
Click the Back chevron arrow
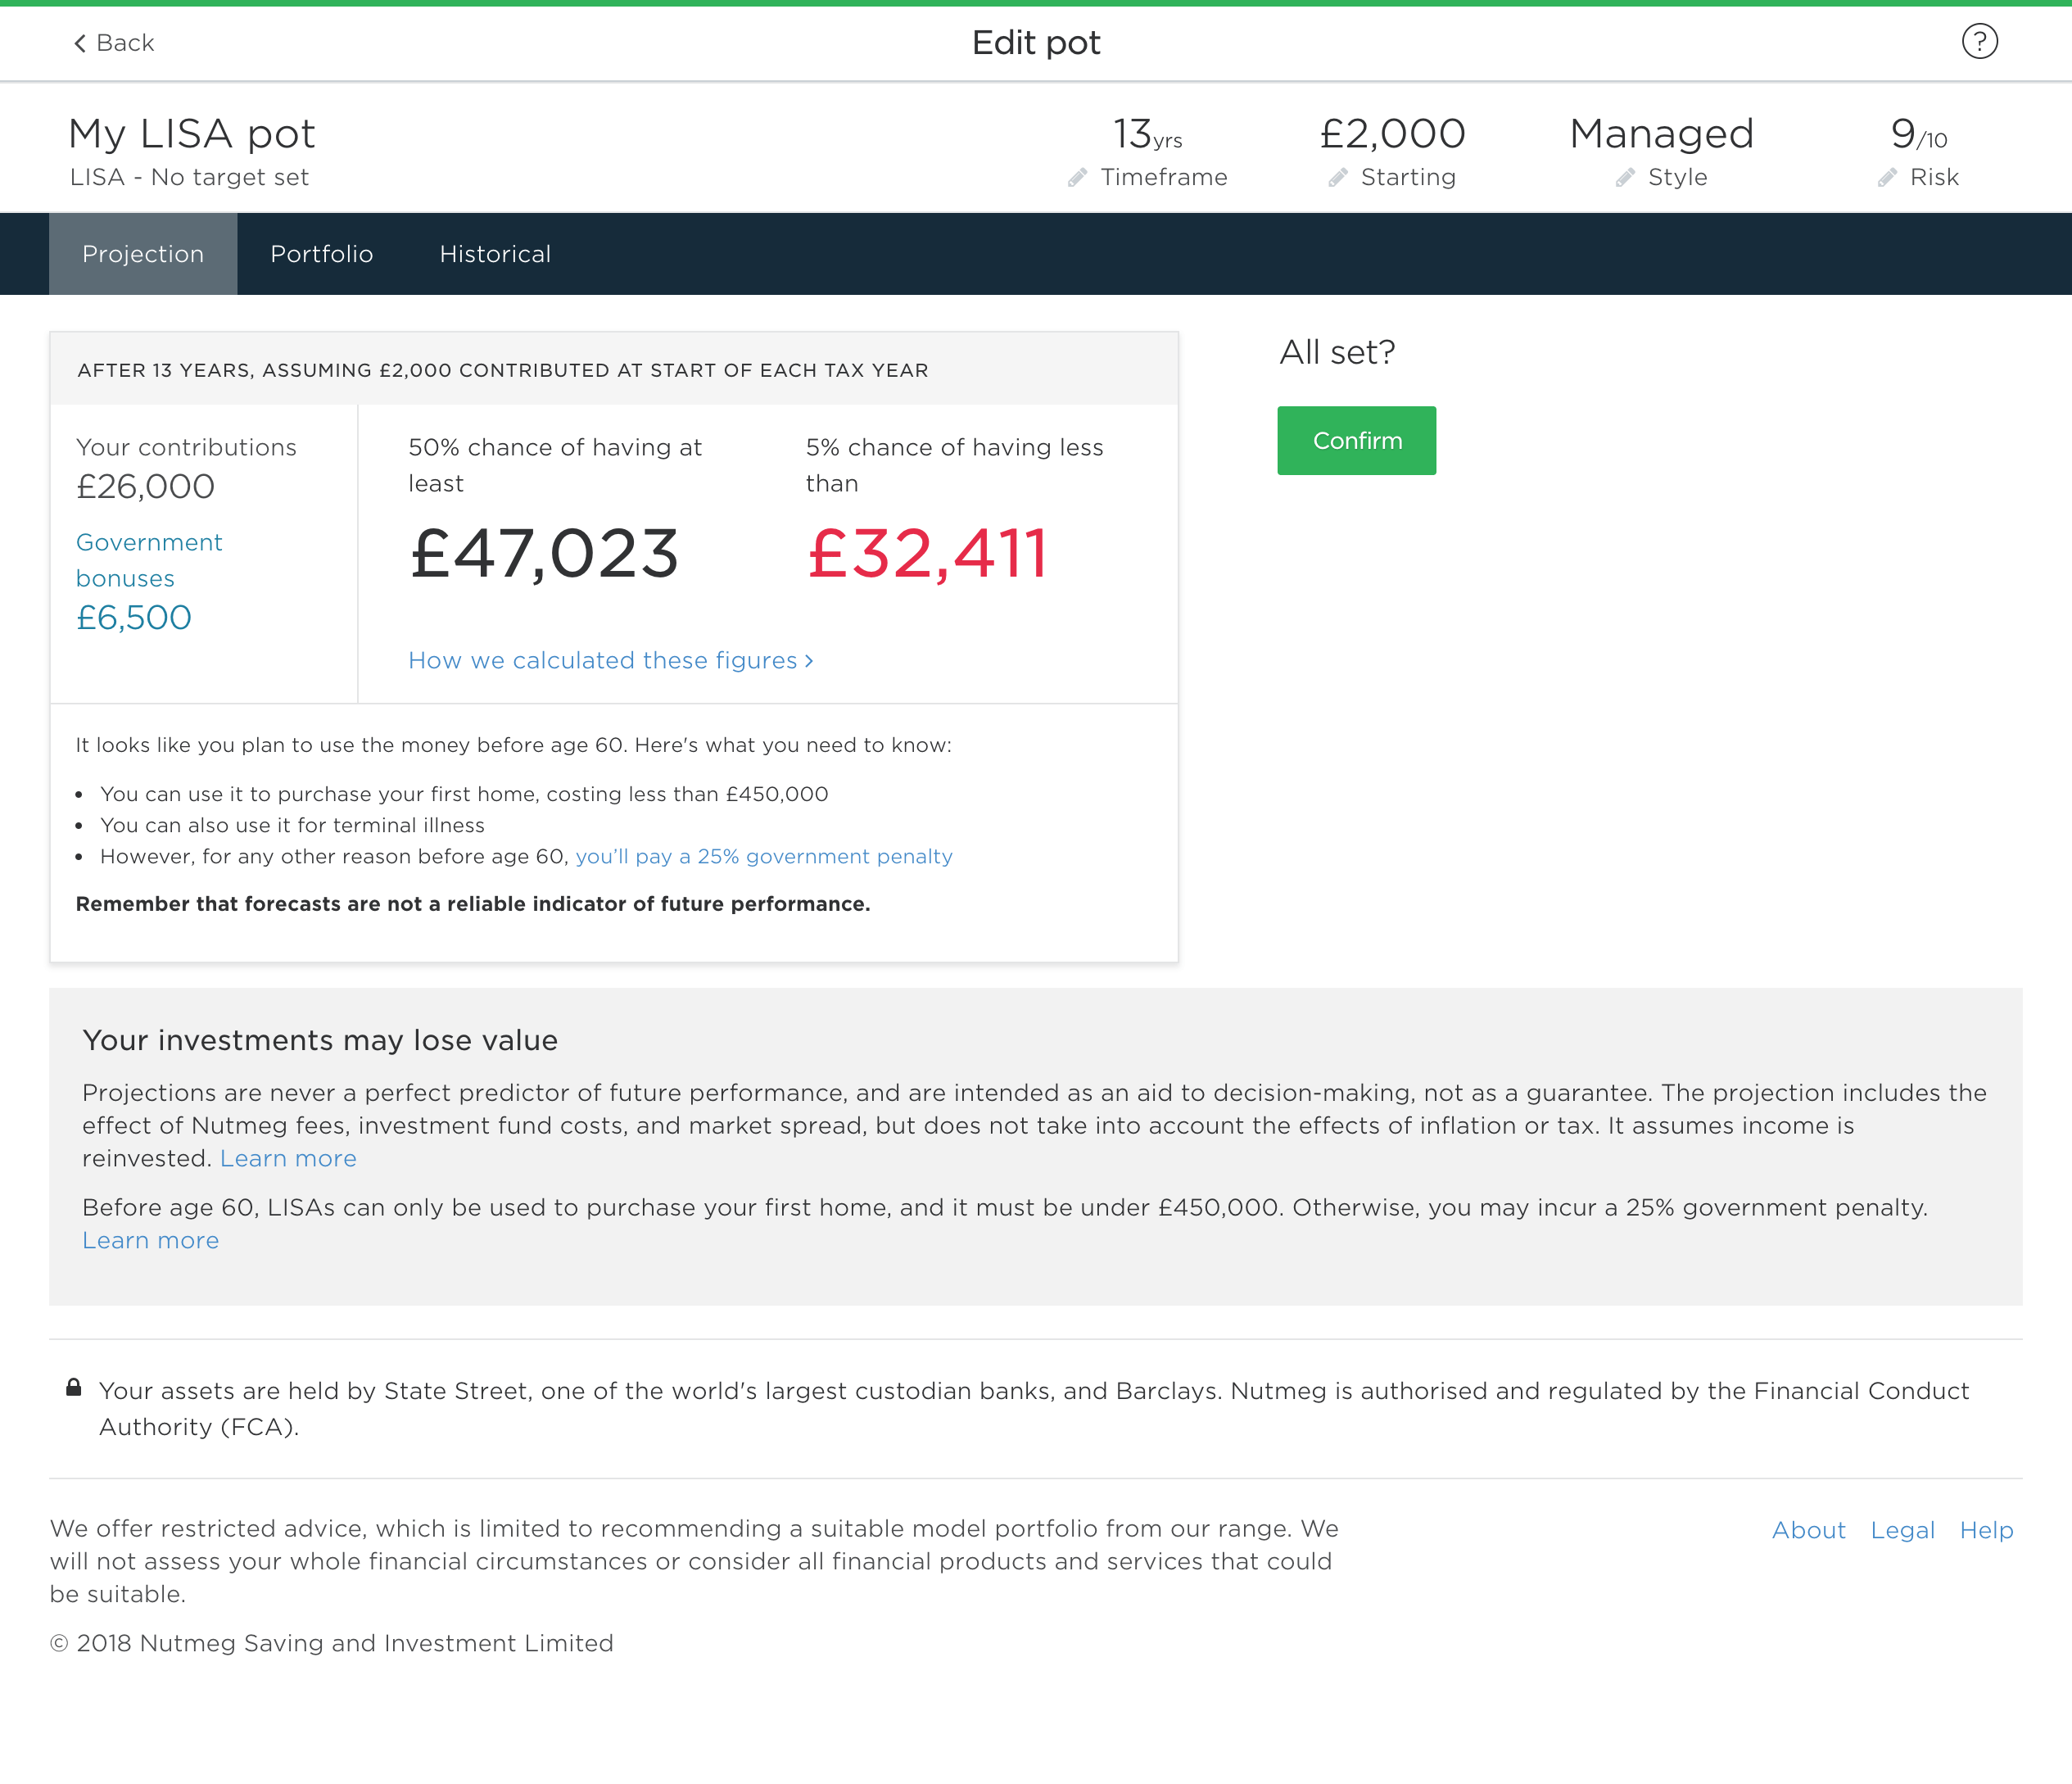click(x=80, y=43)
